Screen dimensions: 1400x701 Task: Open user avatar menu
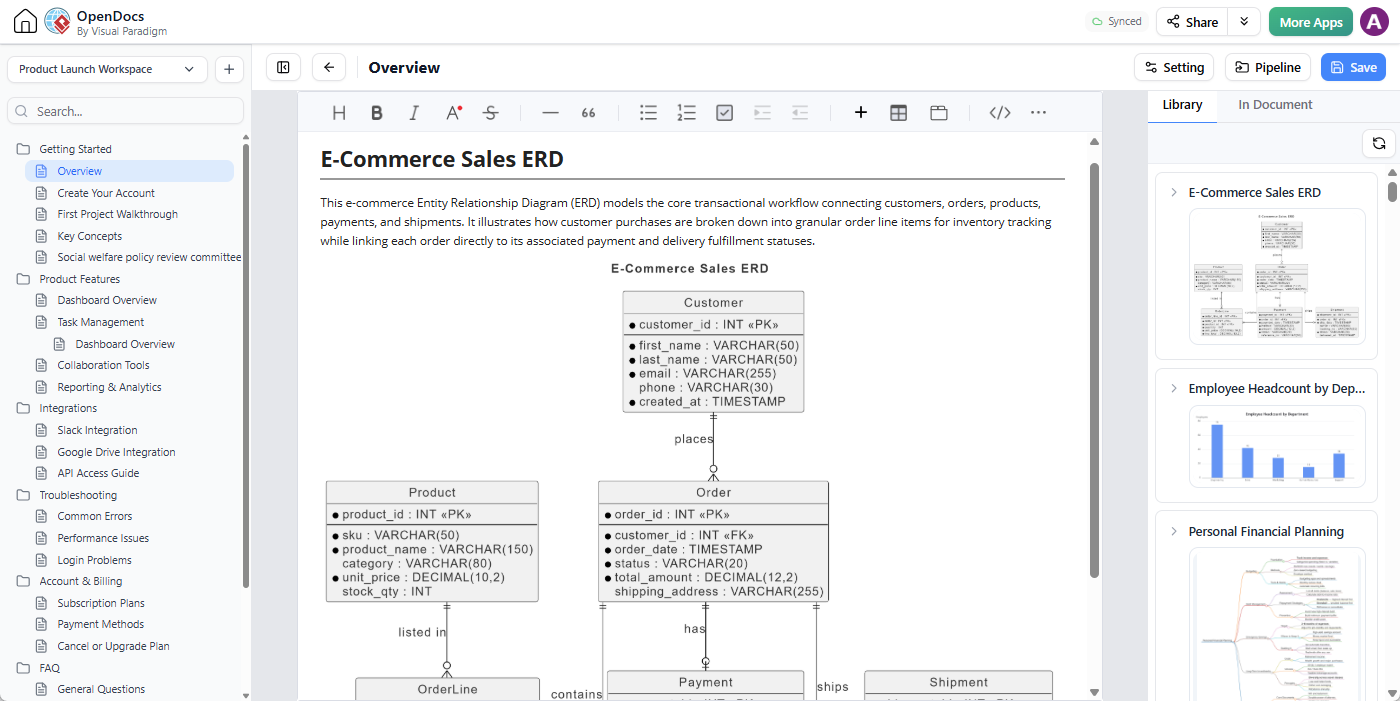coord(1374,22)
